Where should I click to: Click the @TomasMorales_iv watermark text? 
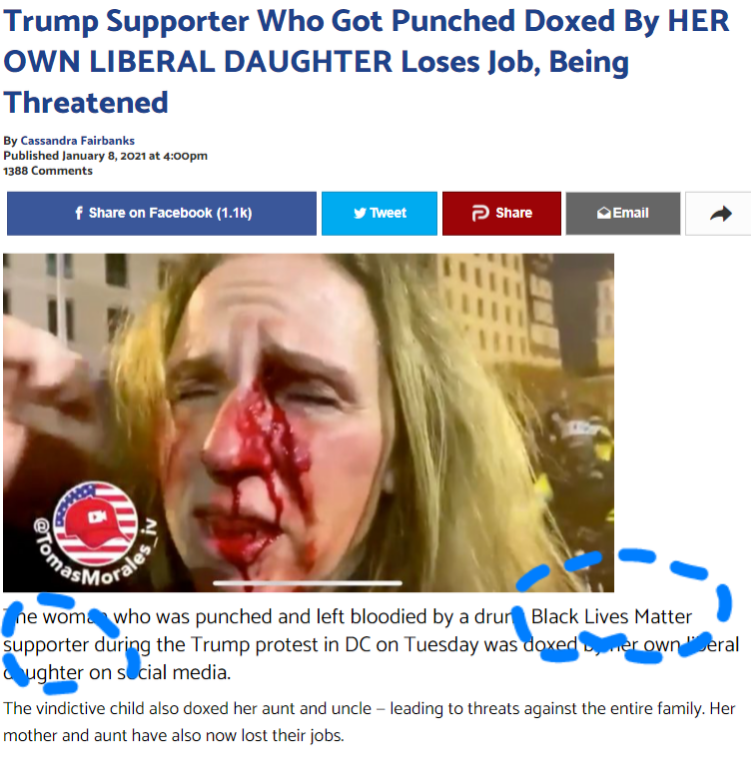click(x=94, y=551)
